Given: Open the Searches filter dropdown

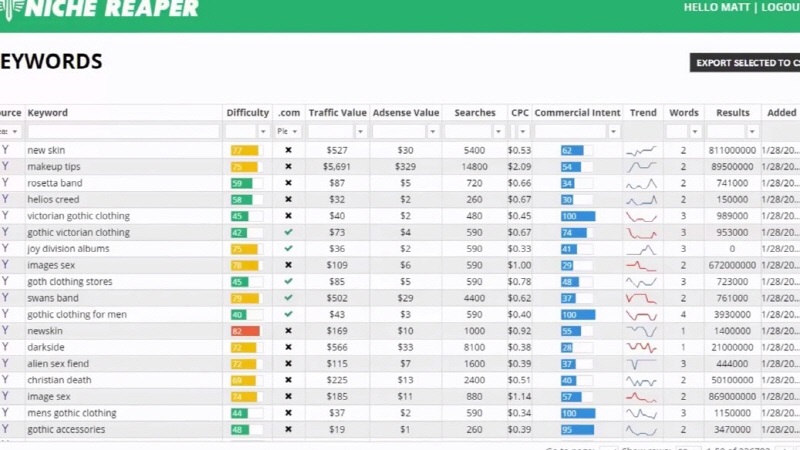Looking at the screenshot, I should (x=498, y=132).
